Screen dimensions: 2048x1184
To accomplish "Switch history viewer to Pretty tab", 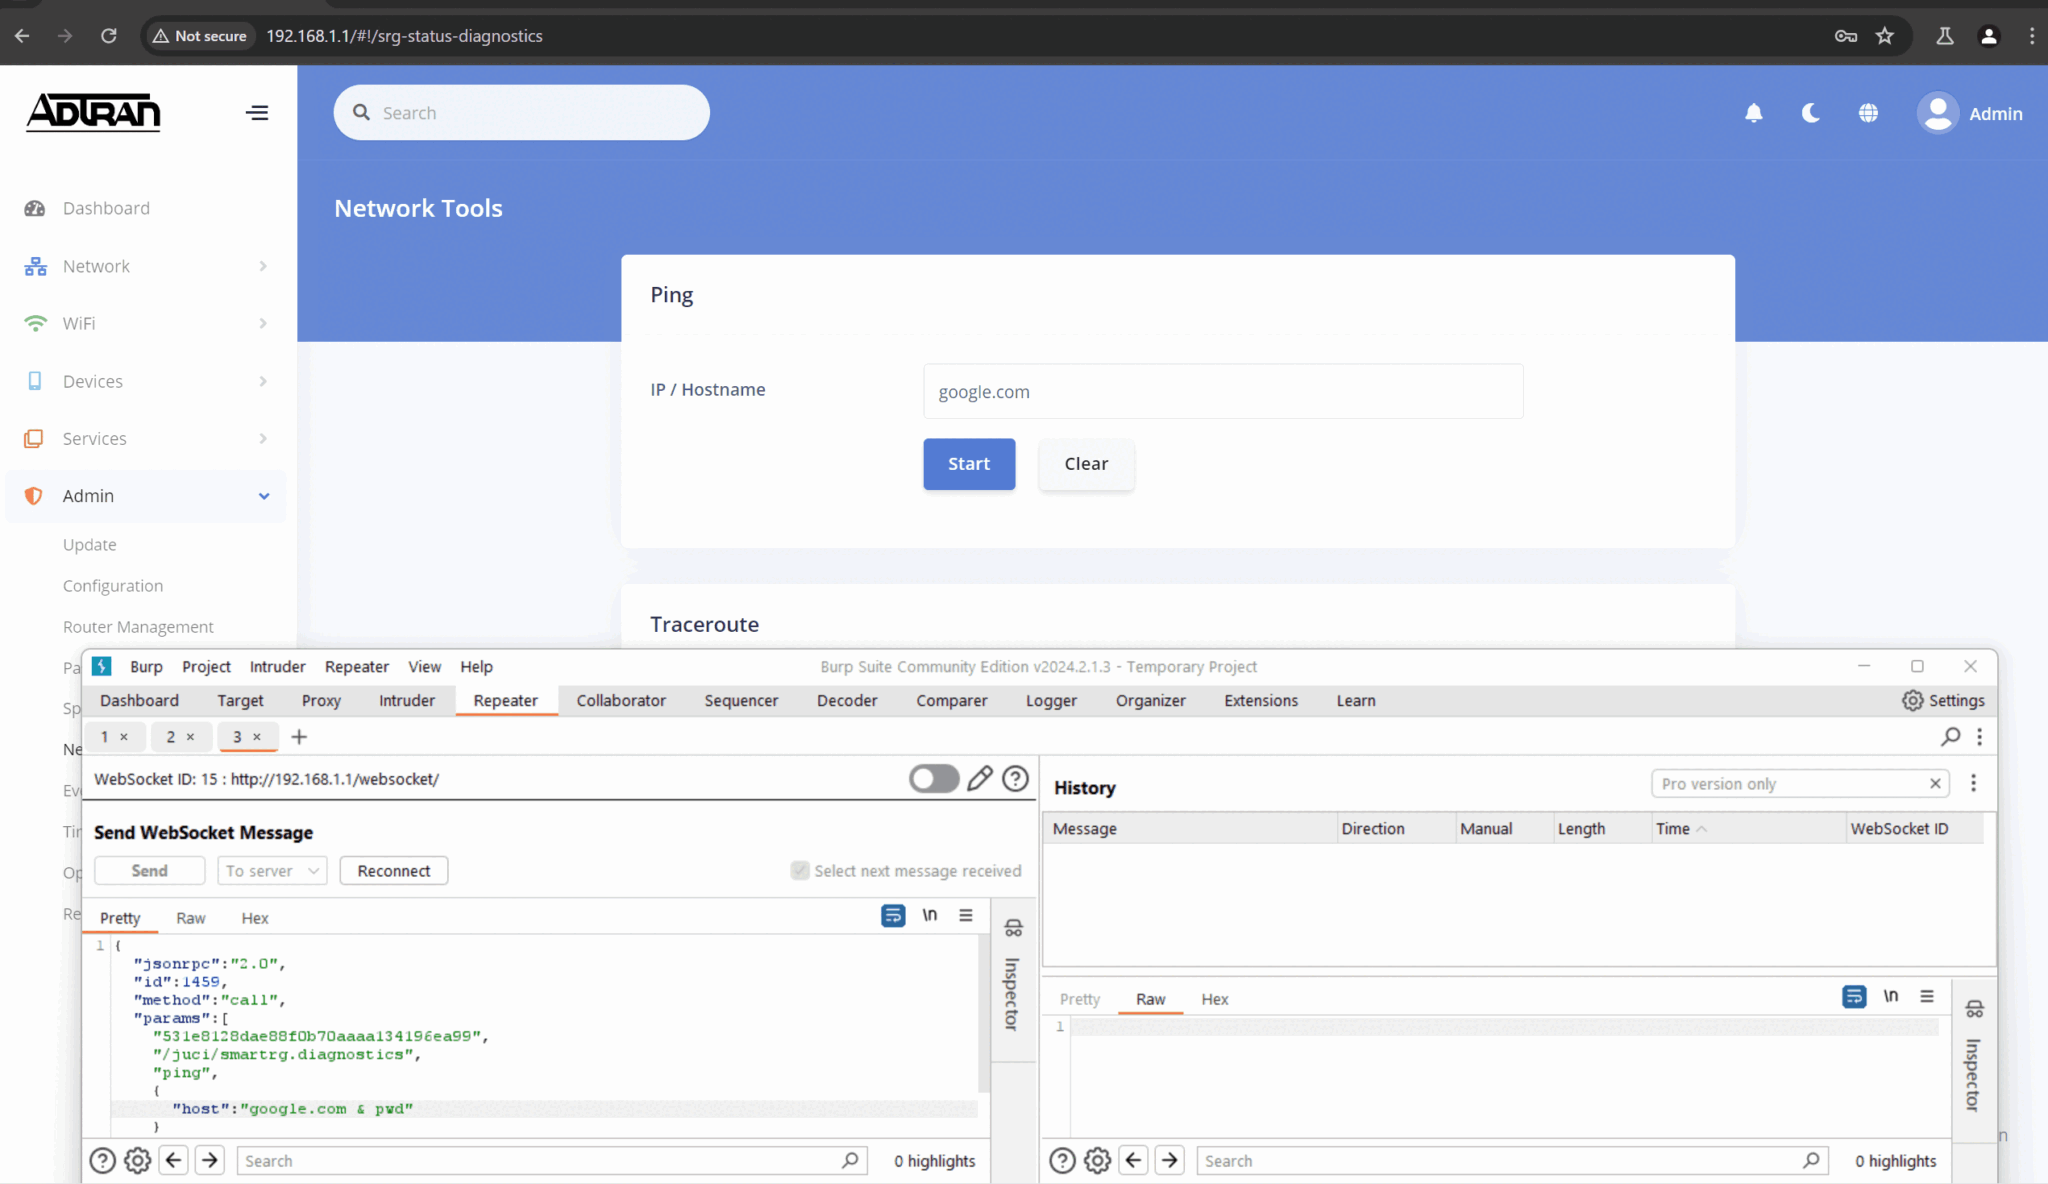I will click(1079, 999).
